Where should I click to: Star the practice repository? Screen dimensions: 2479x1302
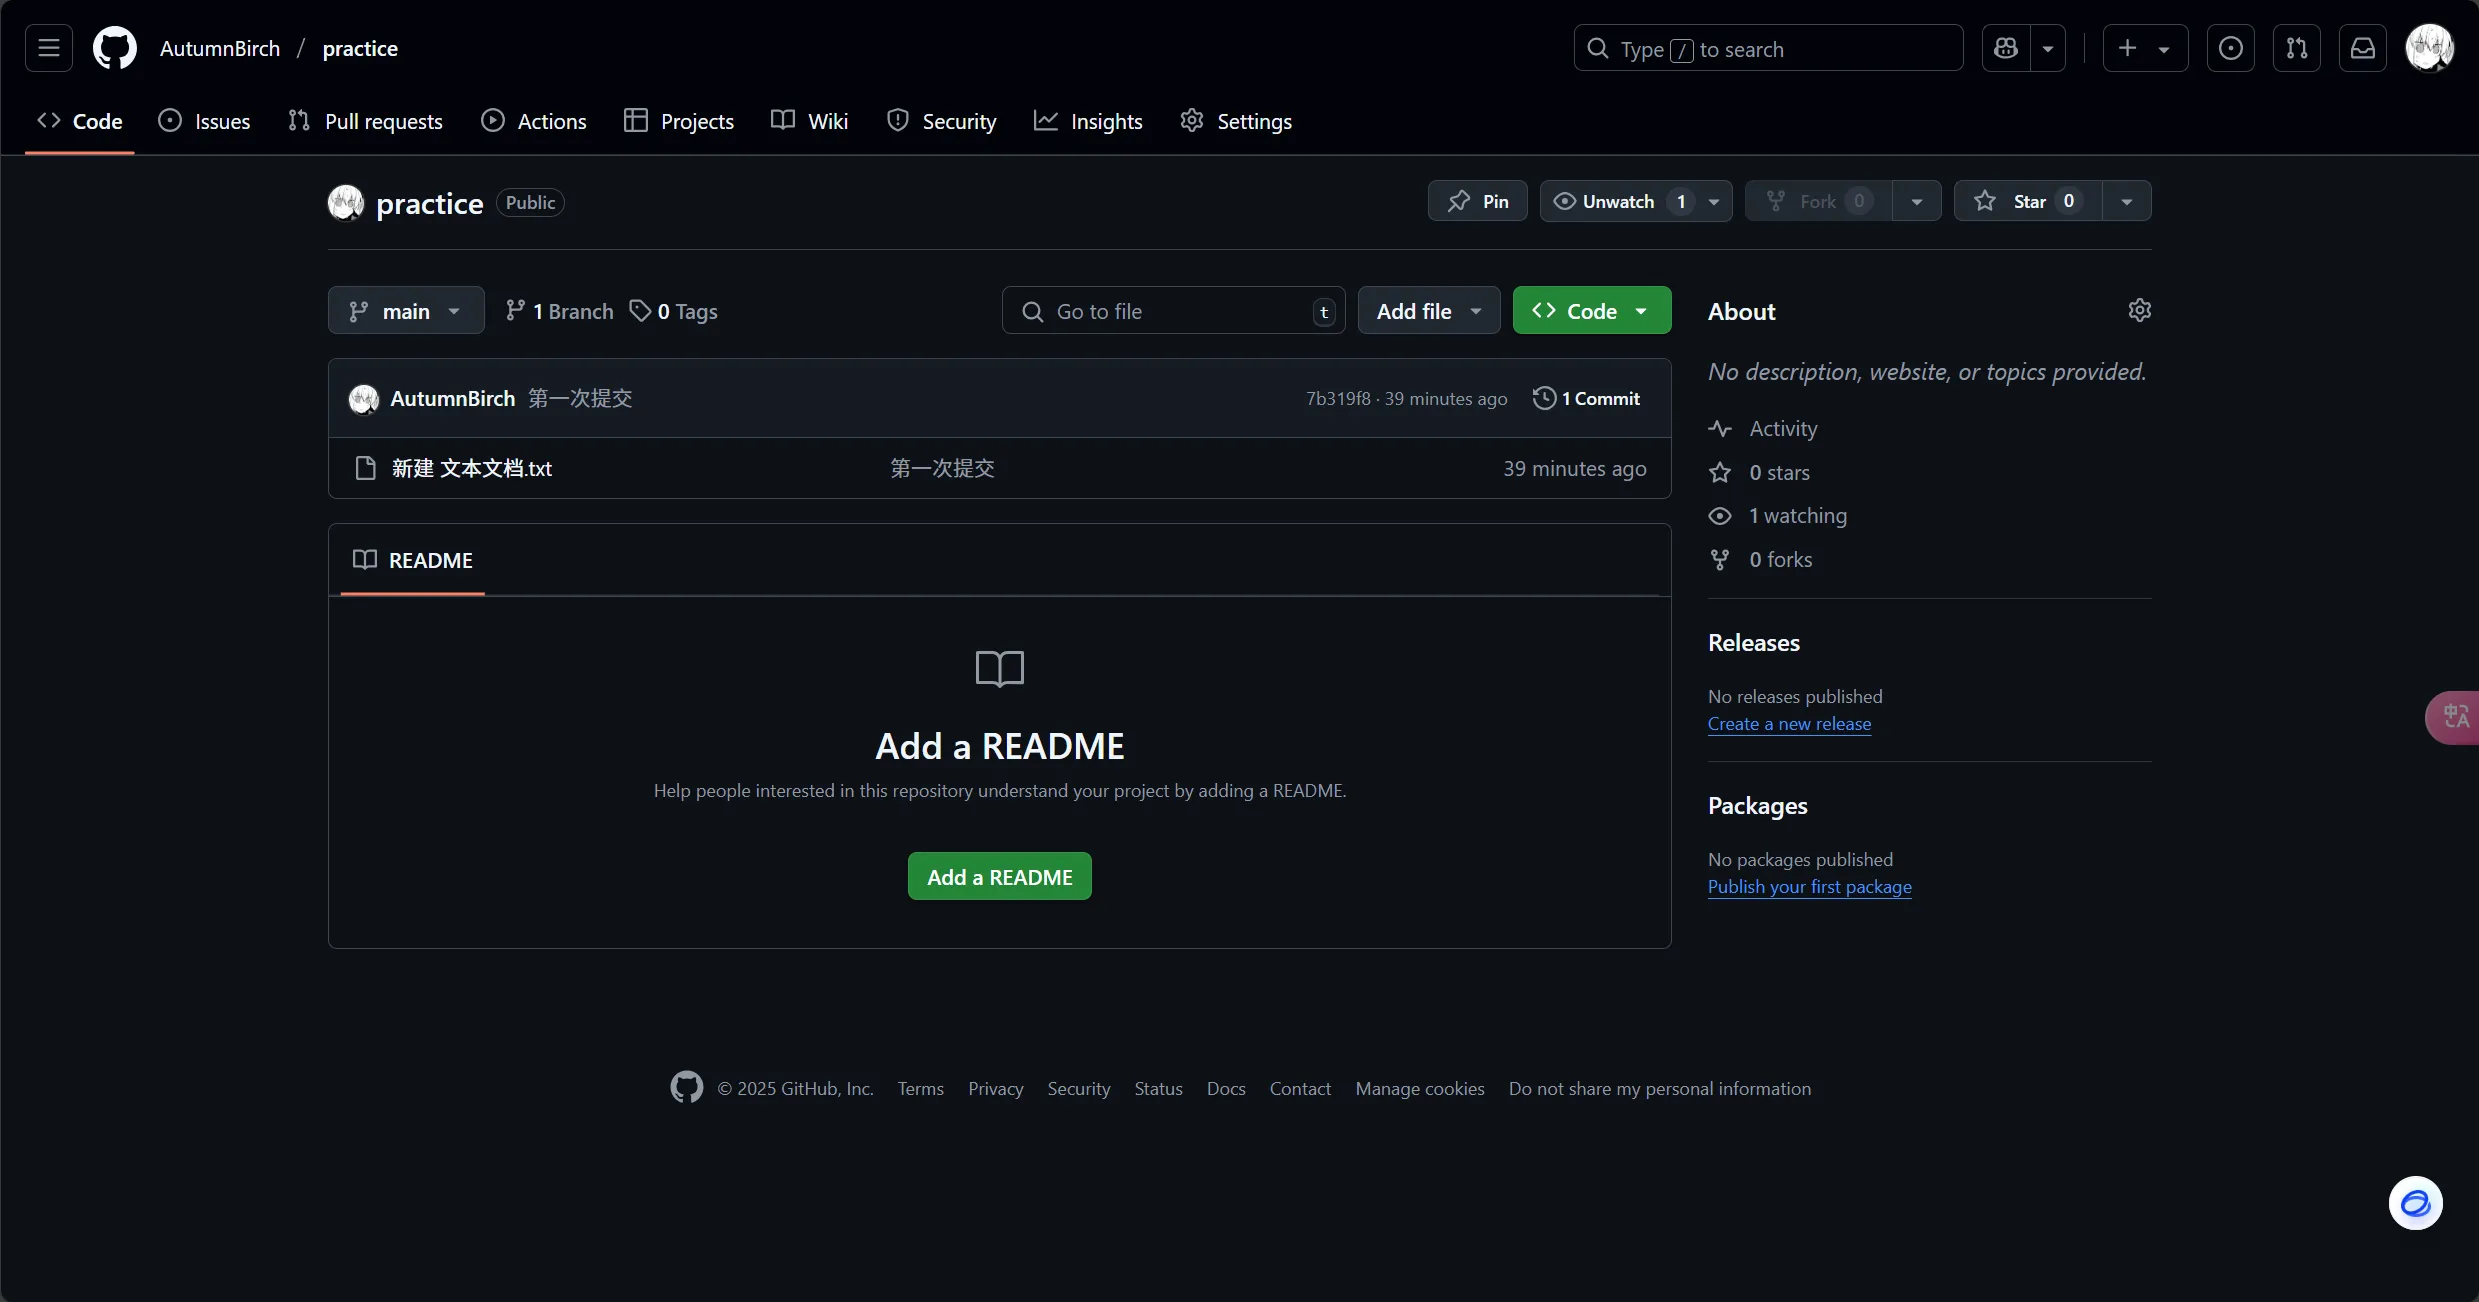coord(2028,201)
